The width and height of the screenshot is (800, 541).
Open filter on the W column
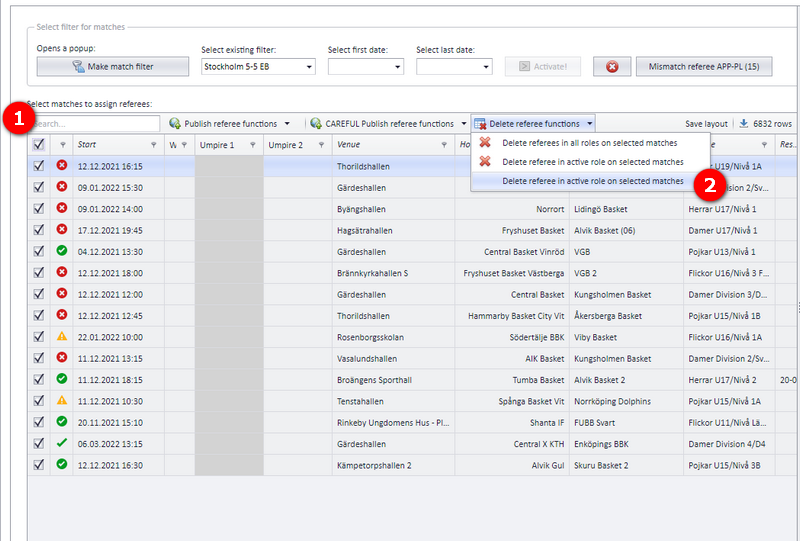click(184, 145)
